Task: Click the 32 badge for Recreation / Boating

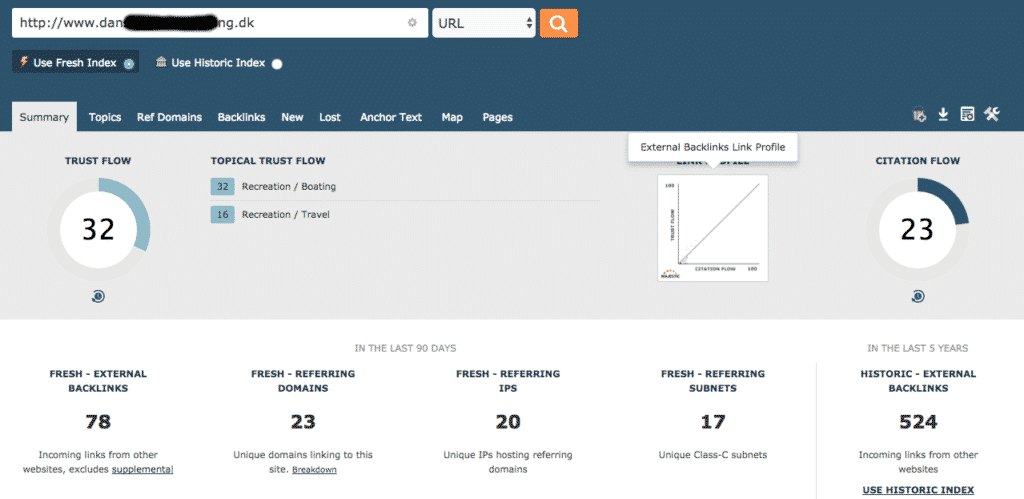Action: 222,186
